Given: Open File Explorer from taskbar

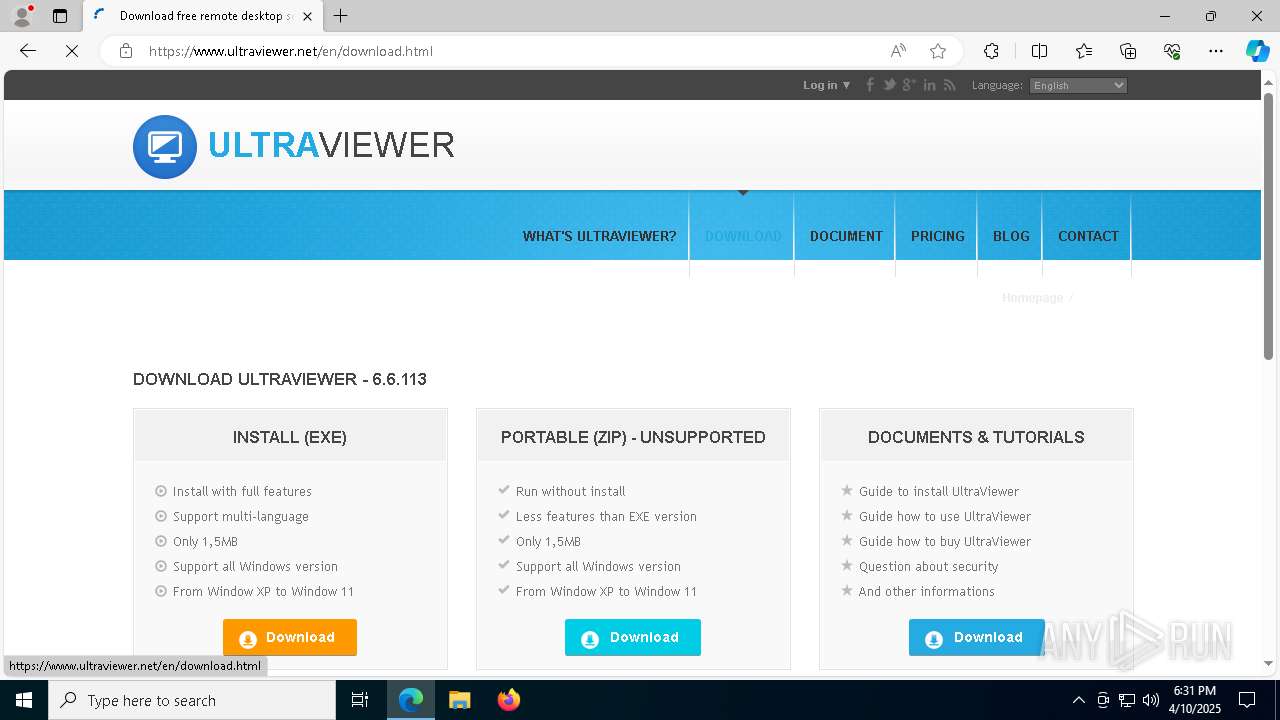Looking at the screenshot, I should pos(459,700).
